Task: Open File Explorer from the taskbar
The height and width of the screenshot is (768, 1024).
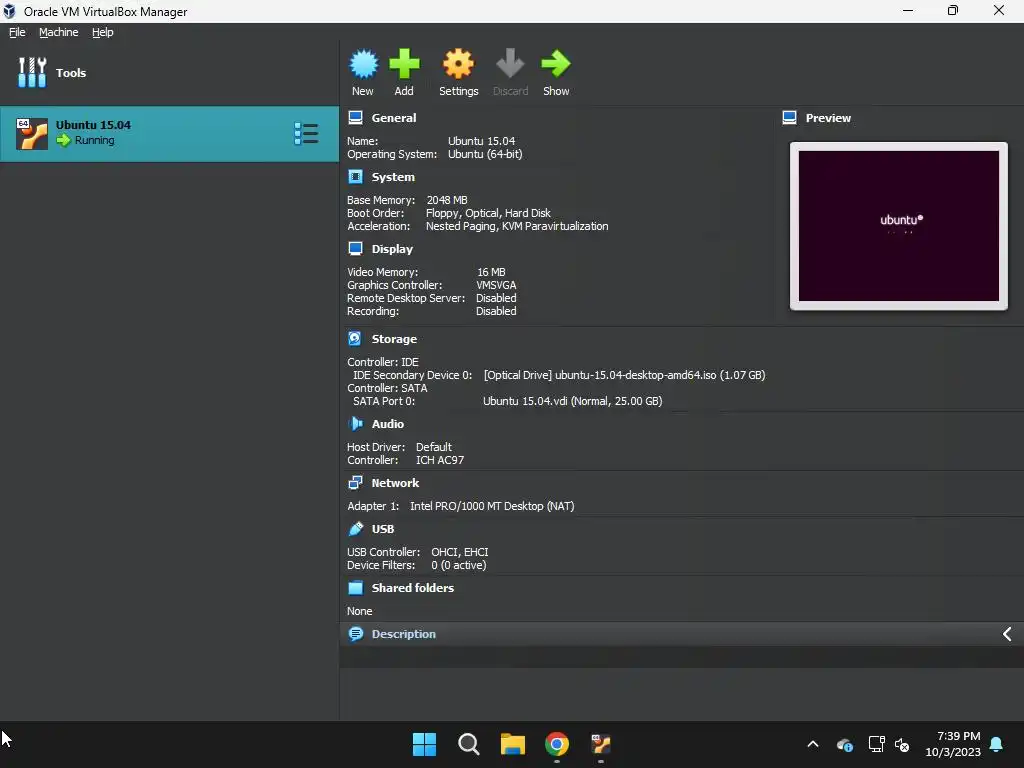Action: click(513, 744)
